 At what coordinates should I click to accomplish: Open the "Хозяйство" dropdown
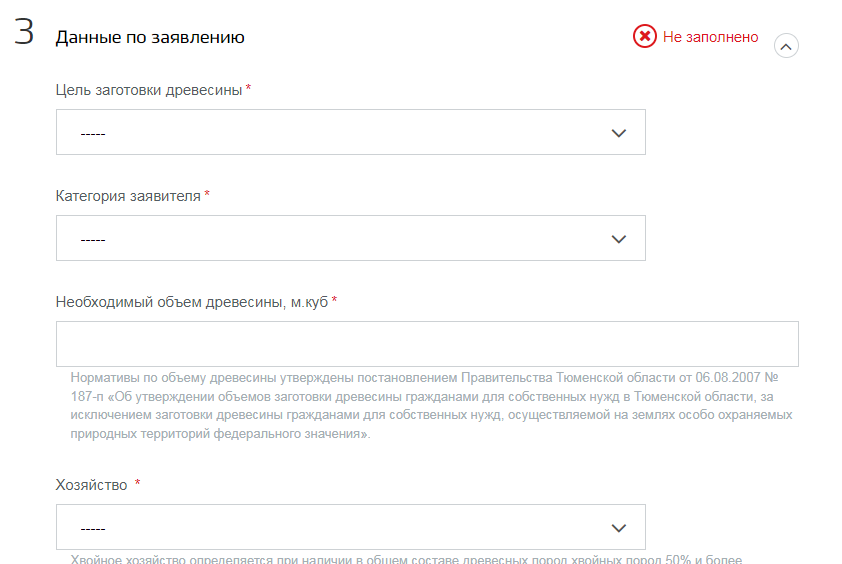pyautogui.click(x=350, y=527)
